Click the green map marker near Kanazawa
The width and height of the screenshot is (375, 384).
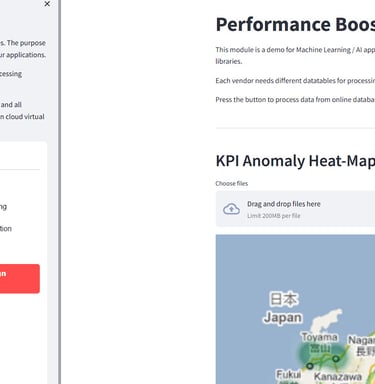pos(310,366)
